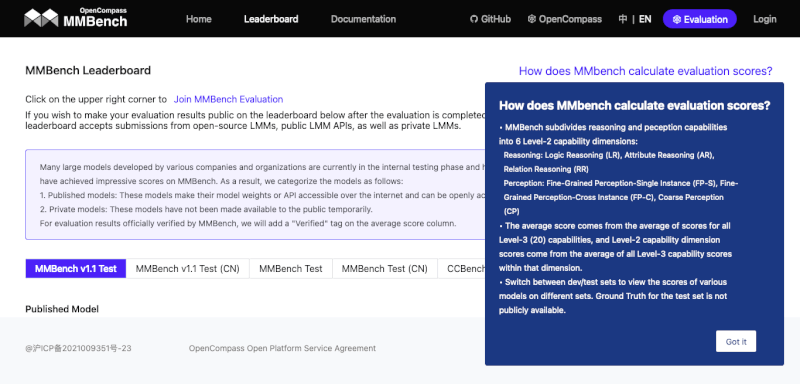Open the OpenCompass link in the header

[x=565, y=19]
